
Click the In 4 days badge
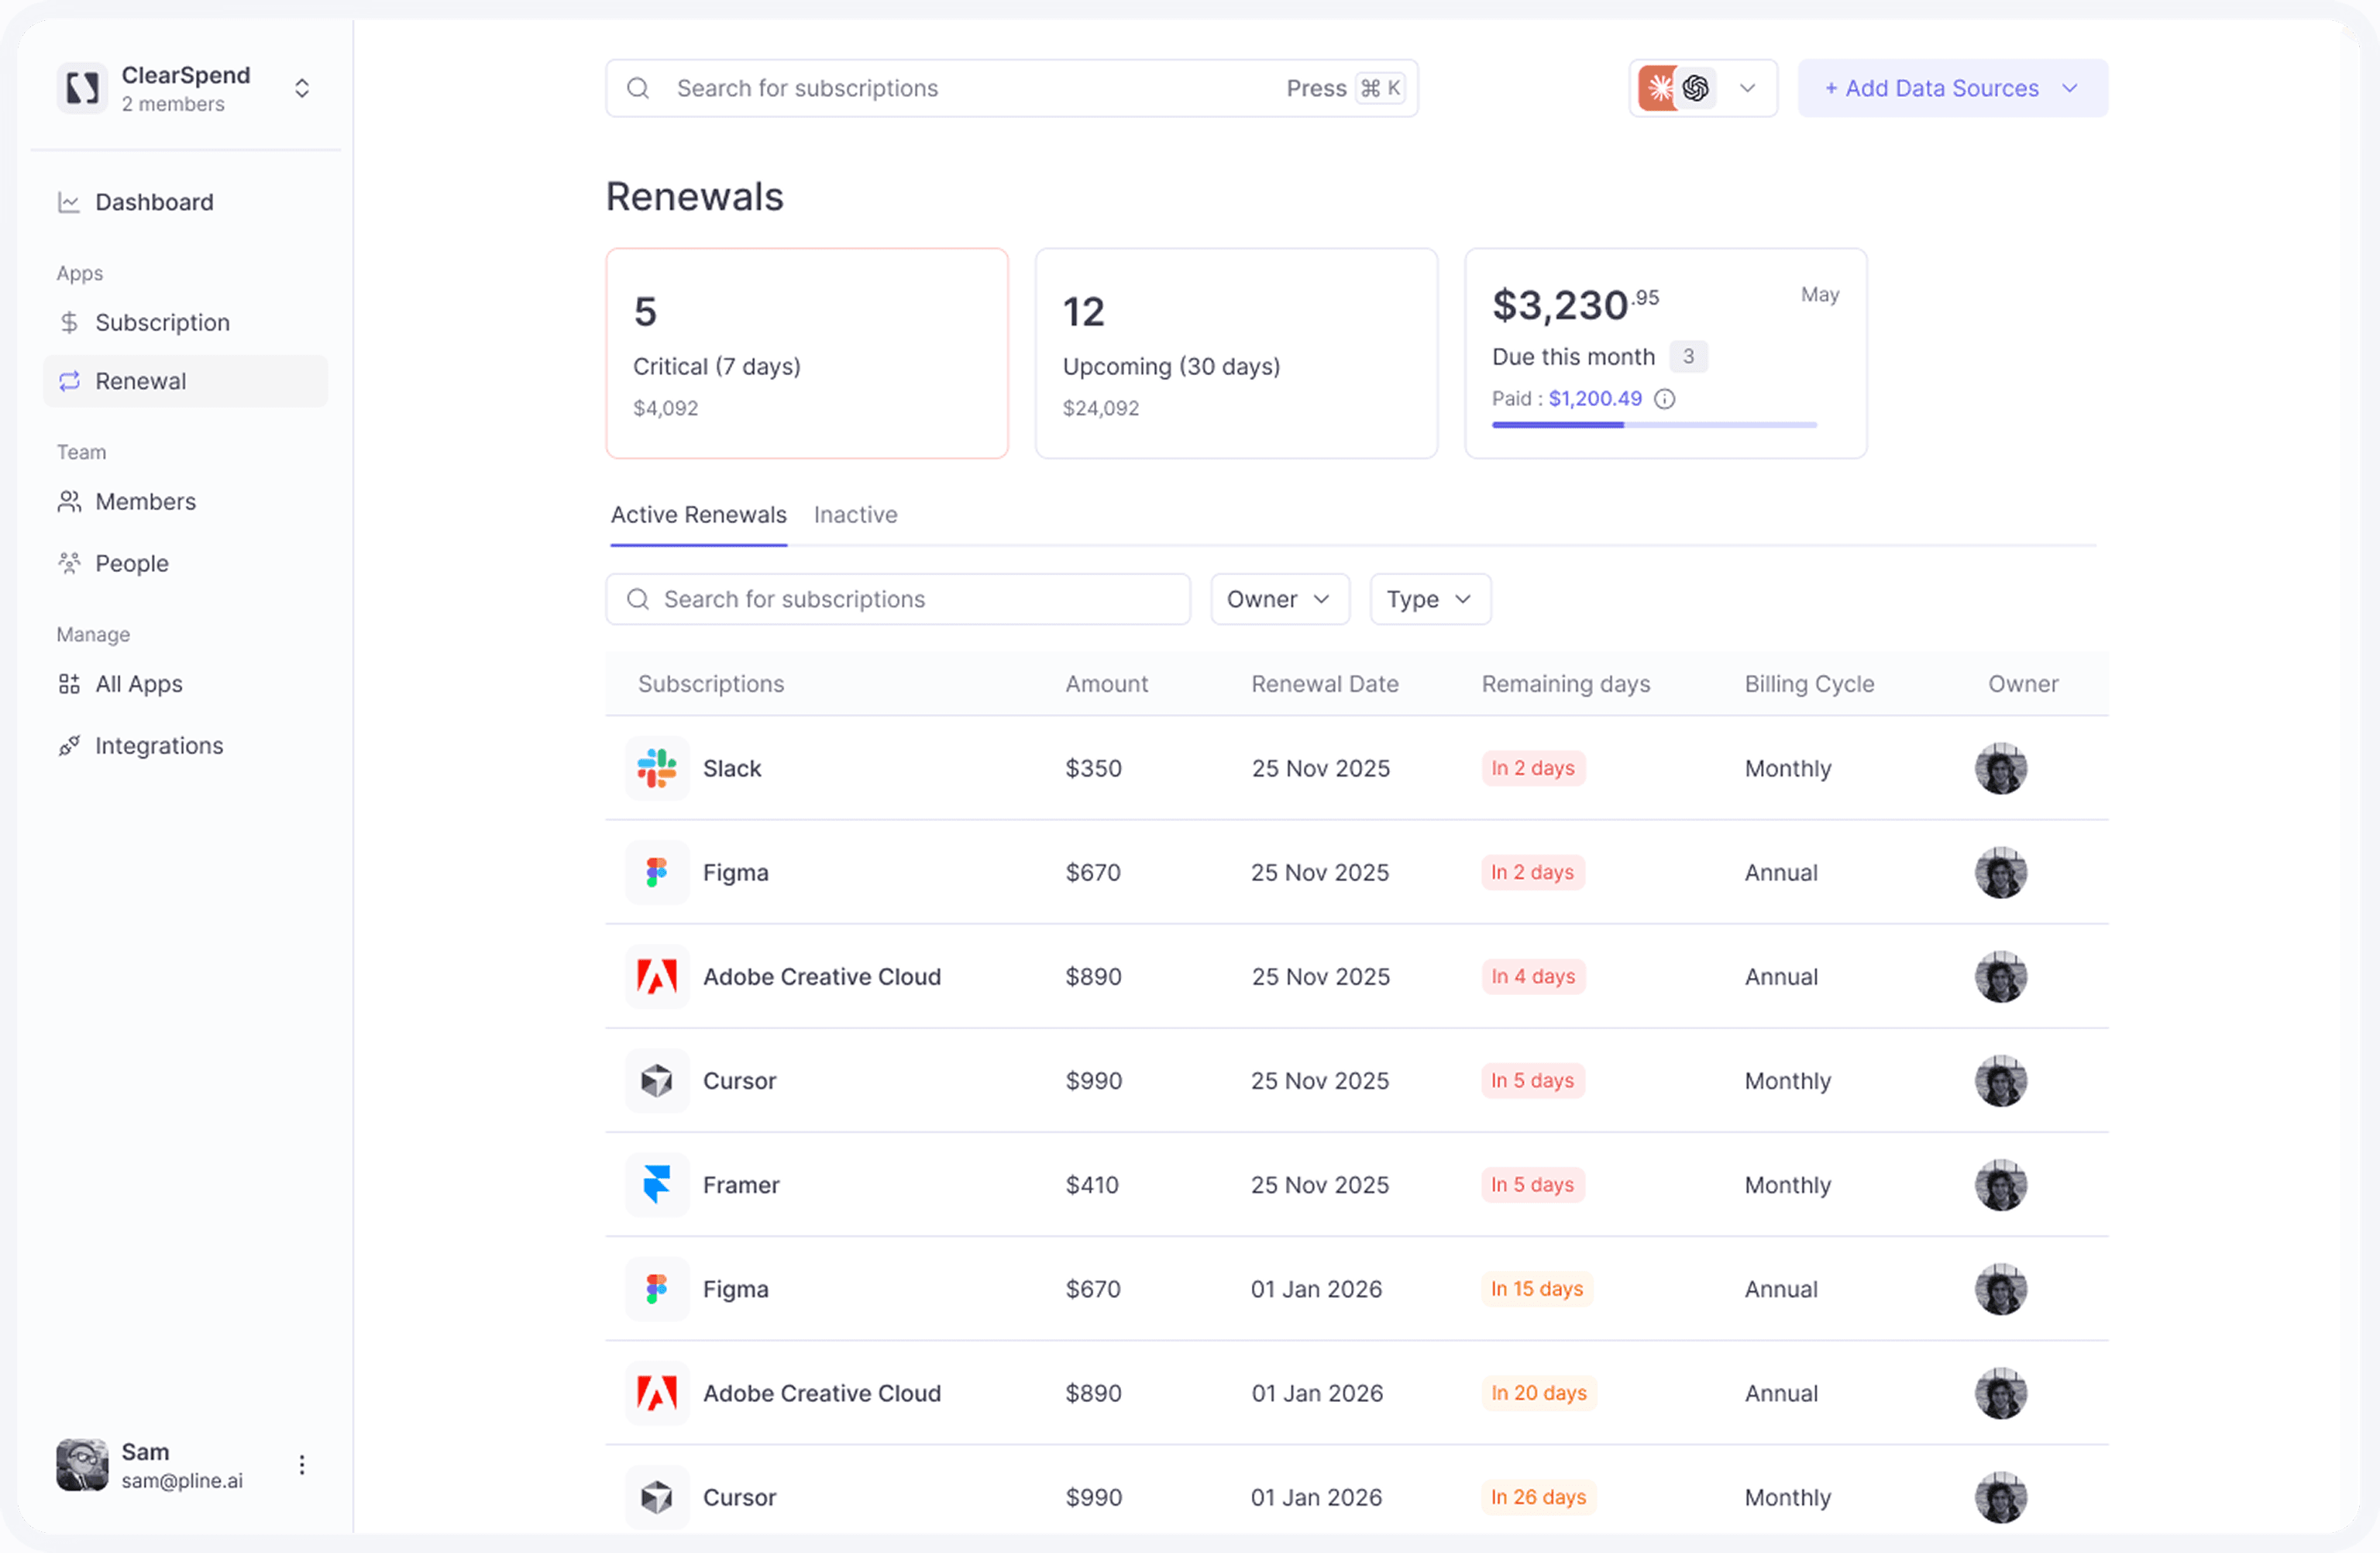[1533, 976]
